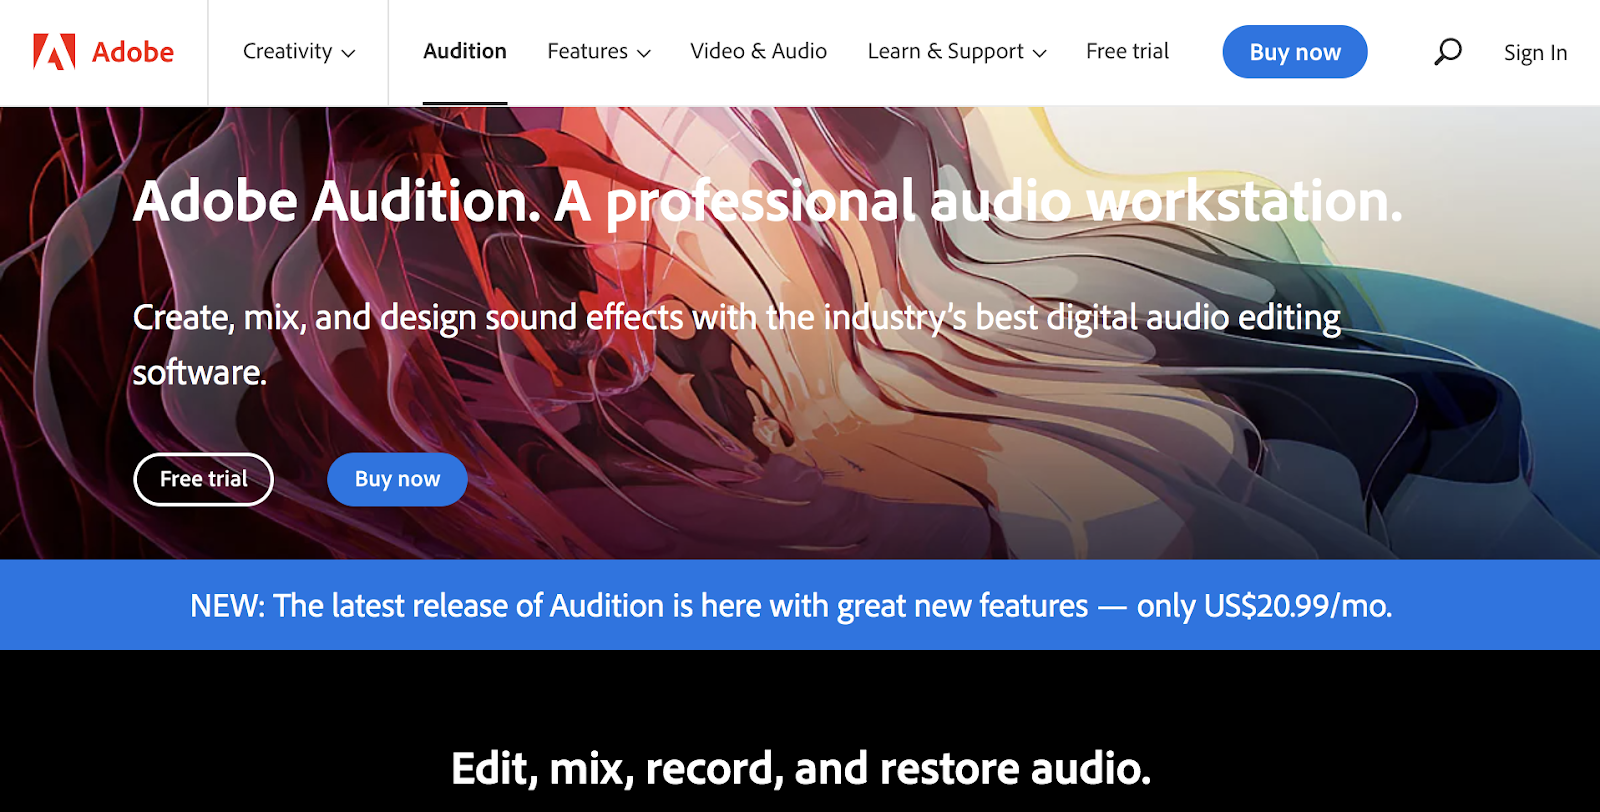Screen dimensions: 1600x812
Task: Click the Creativity menu label
Action: point(287,52)
